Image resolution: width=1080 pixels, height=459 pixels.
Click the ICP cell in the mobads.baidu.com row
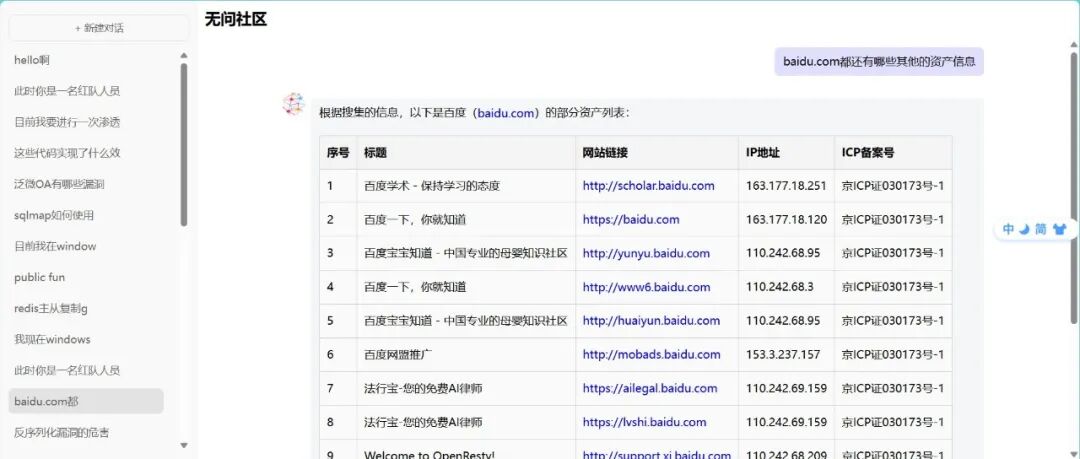[893, 354]
